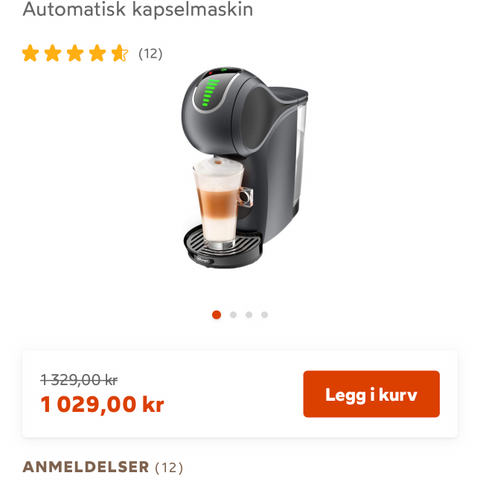Click the Automatisk kapselmaskin title
Viewport: 480px width, 480px height.
pyautogui.click(x=138, y=9)
